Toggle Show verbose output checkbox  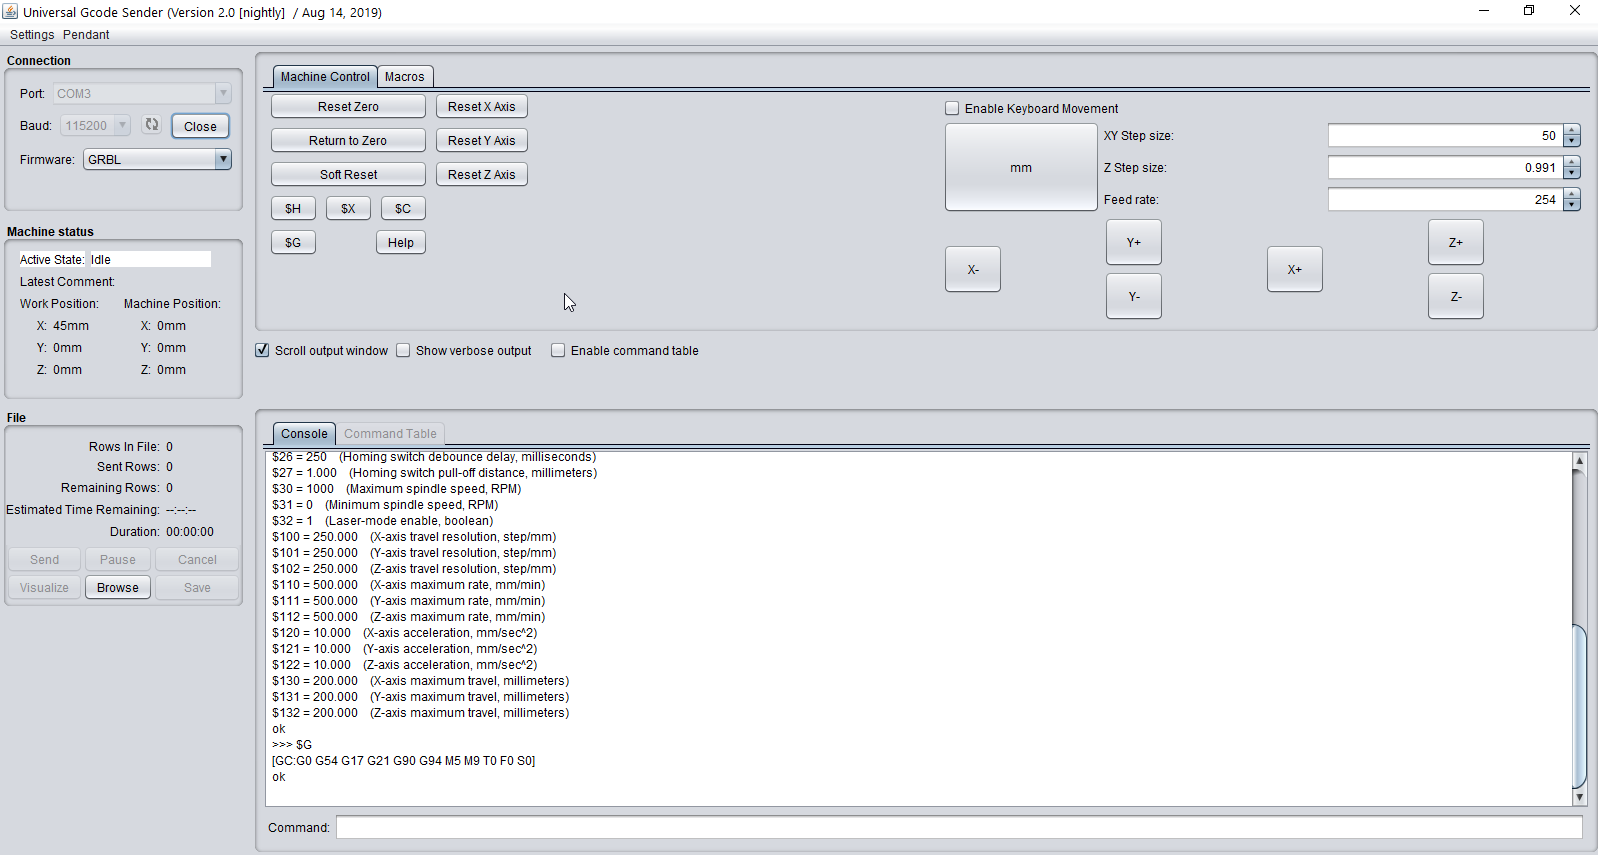[x=404, y=351]
